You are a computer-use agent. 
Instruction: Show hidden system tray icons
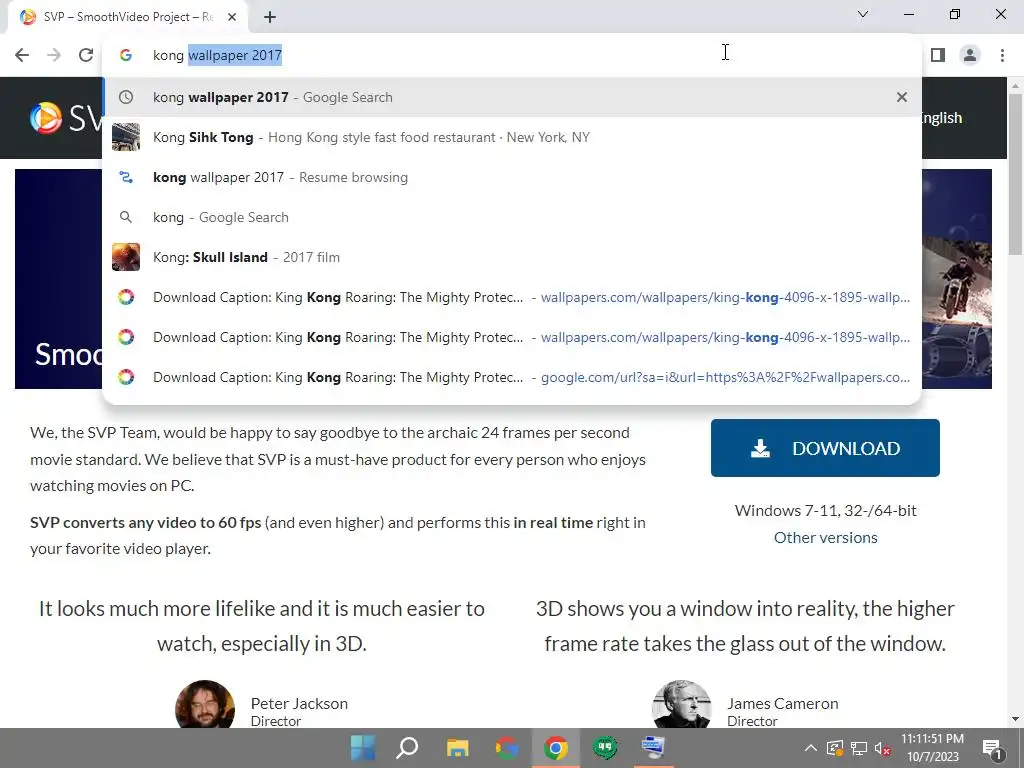click(810, 748)
